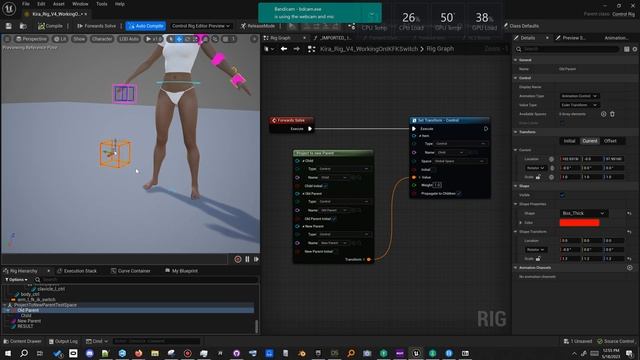Navigate forward in the Rig Graph
640x360 pixels.
(296, 49)
